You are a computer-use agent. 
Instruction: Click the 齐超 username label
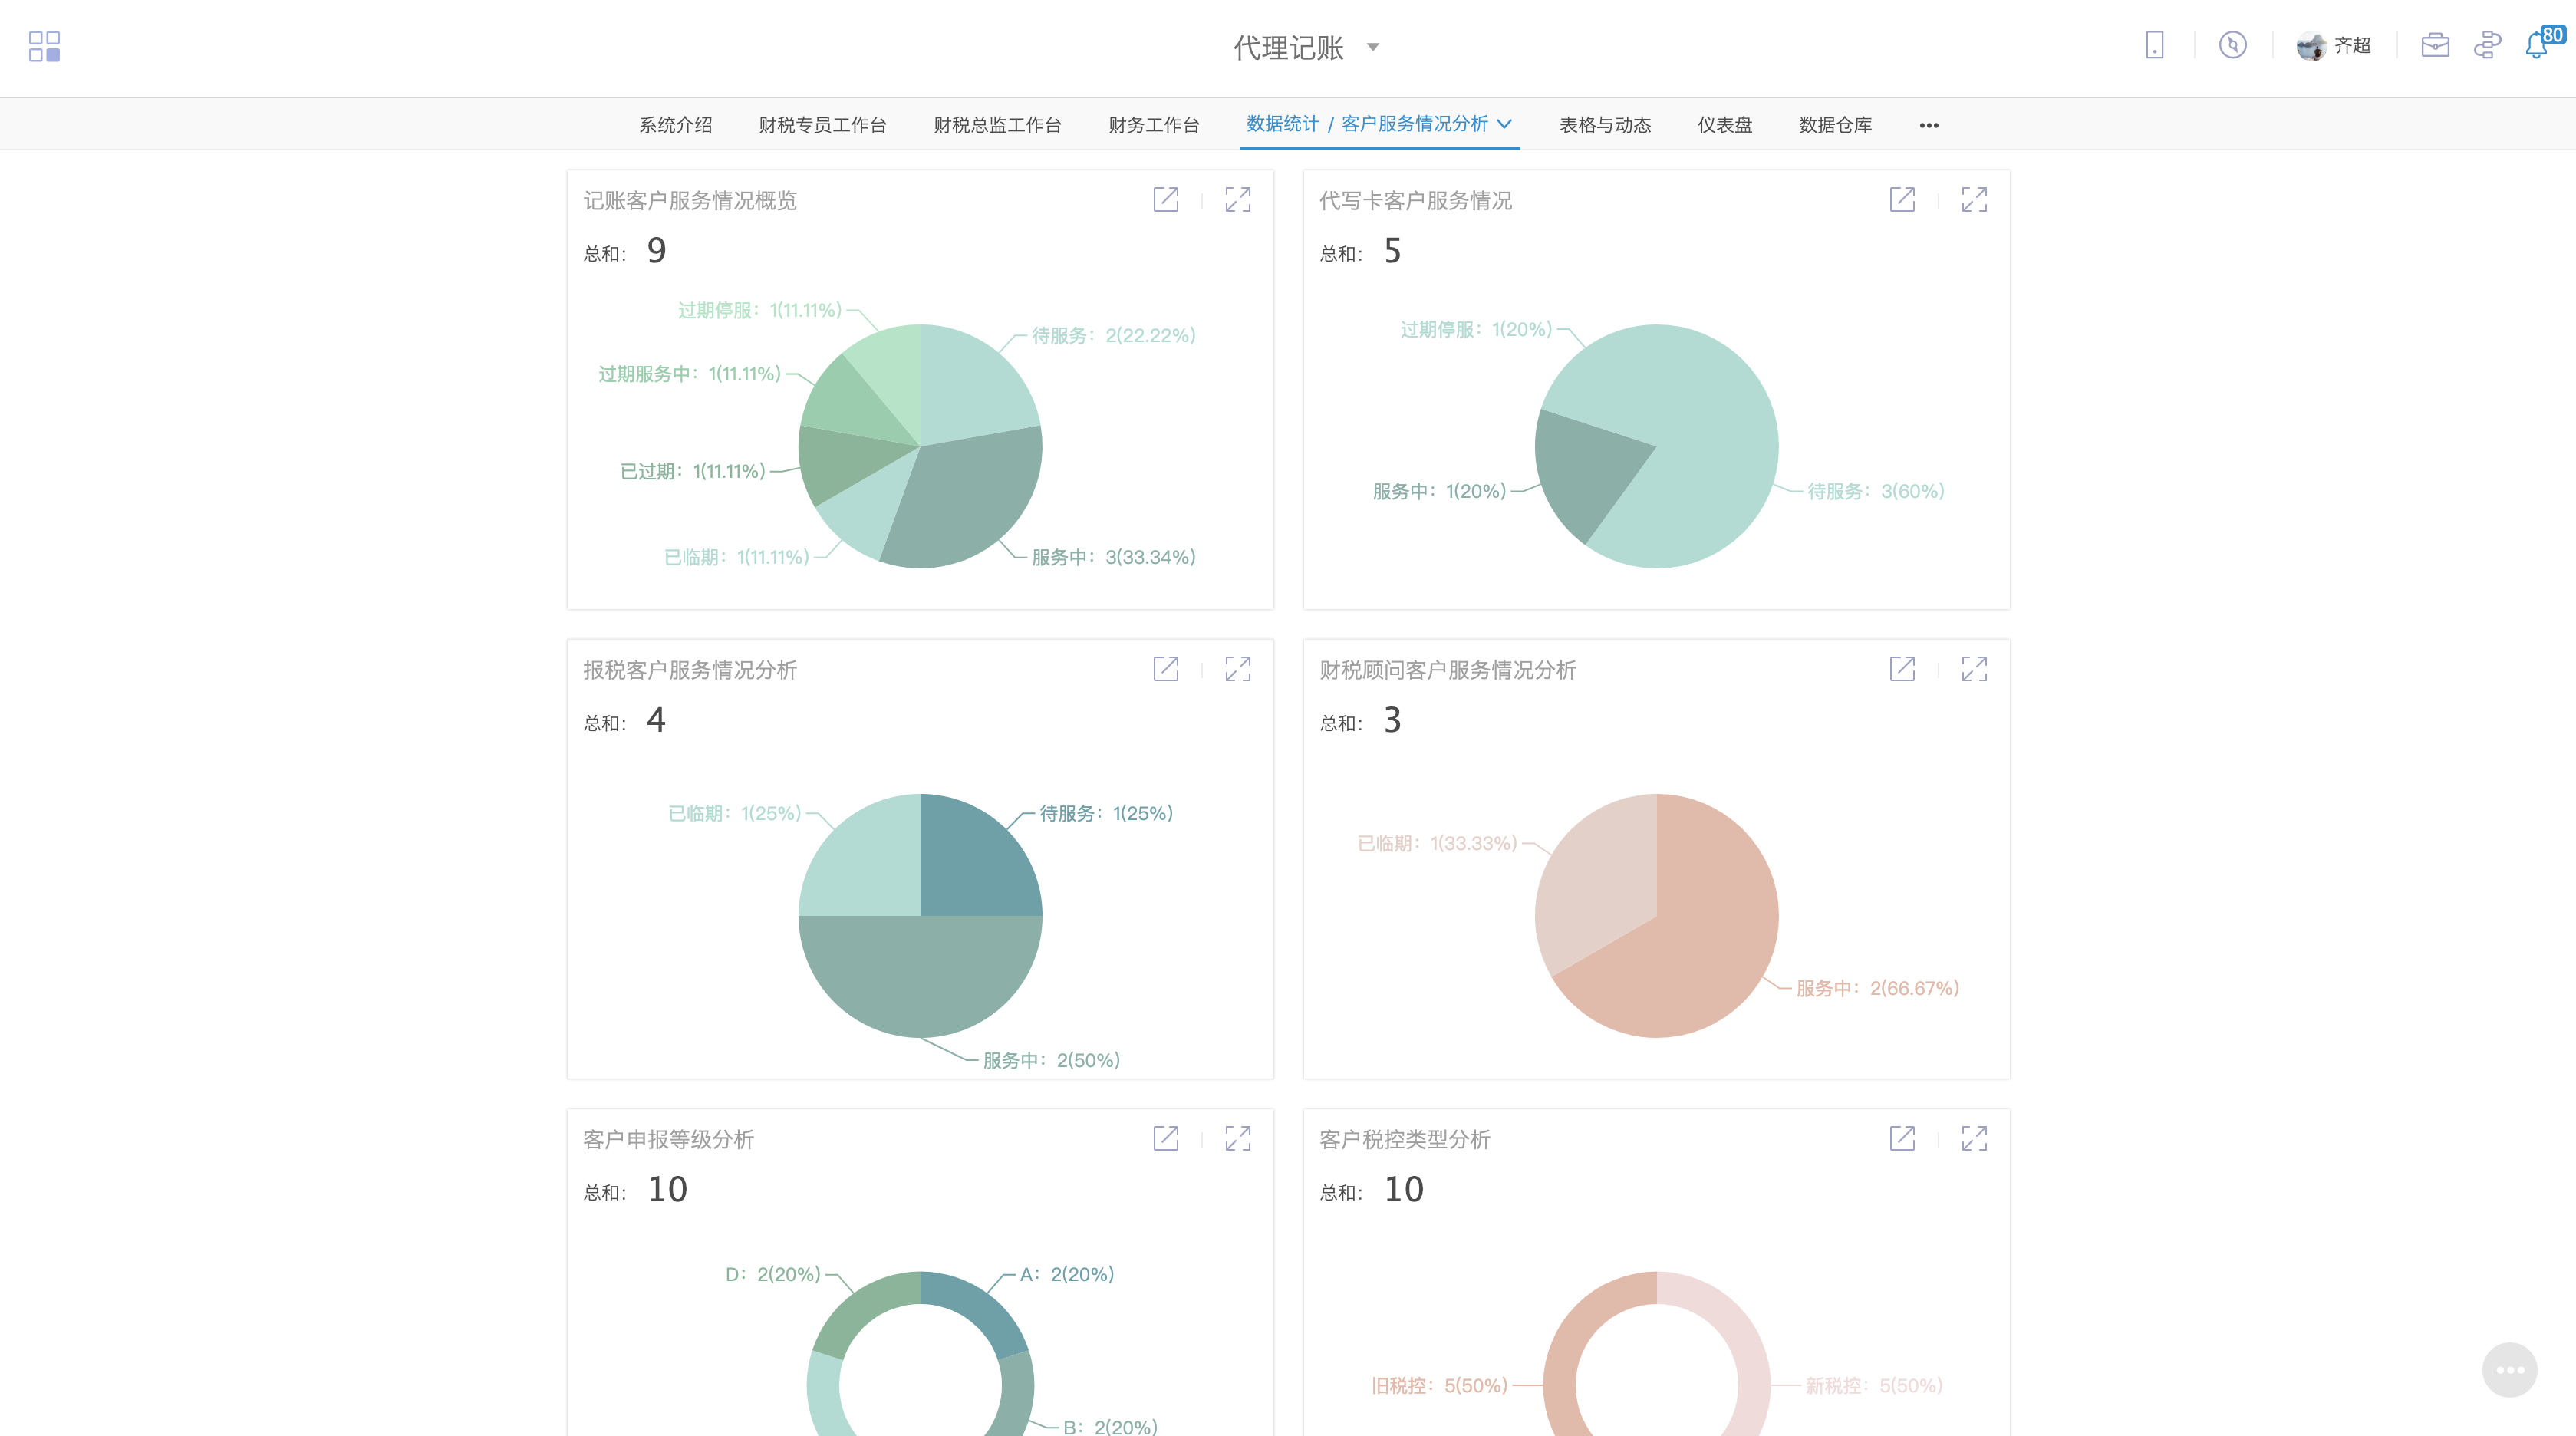2353,45
